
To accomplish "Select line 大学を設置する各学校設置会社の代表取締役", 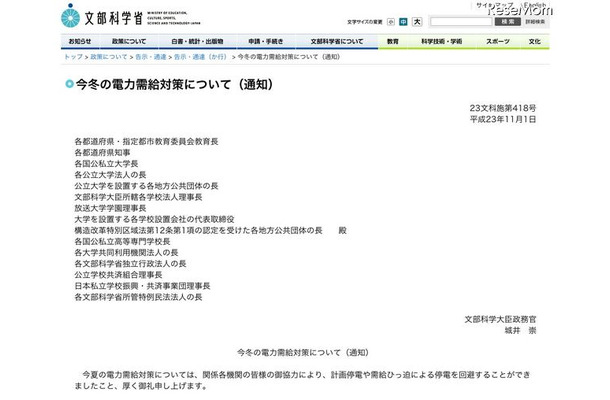I will point(154,219).
